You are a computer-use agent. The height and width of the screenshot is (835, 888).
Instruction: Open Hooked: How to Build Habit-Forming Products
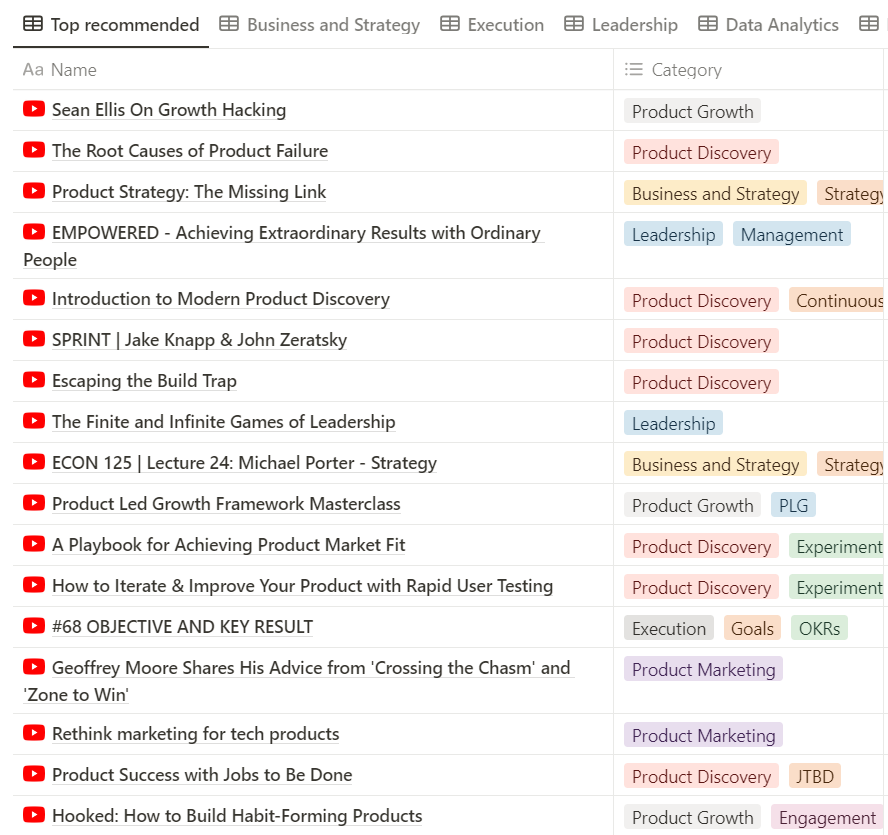pyautogui.click(x=237, y=816)
